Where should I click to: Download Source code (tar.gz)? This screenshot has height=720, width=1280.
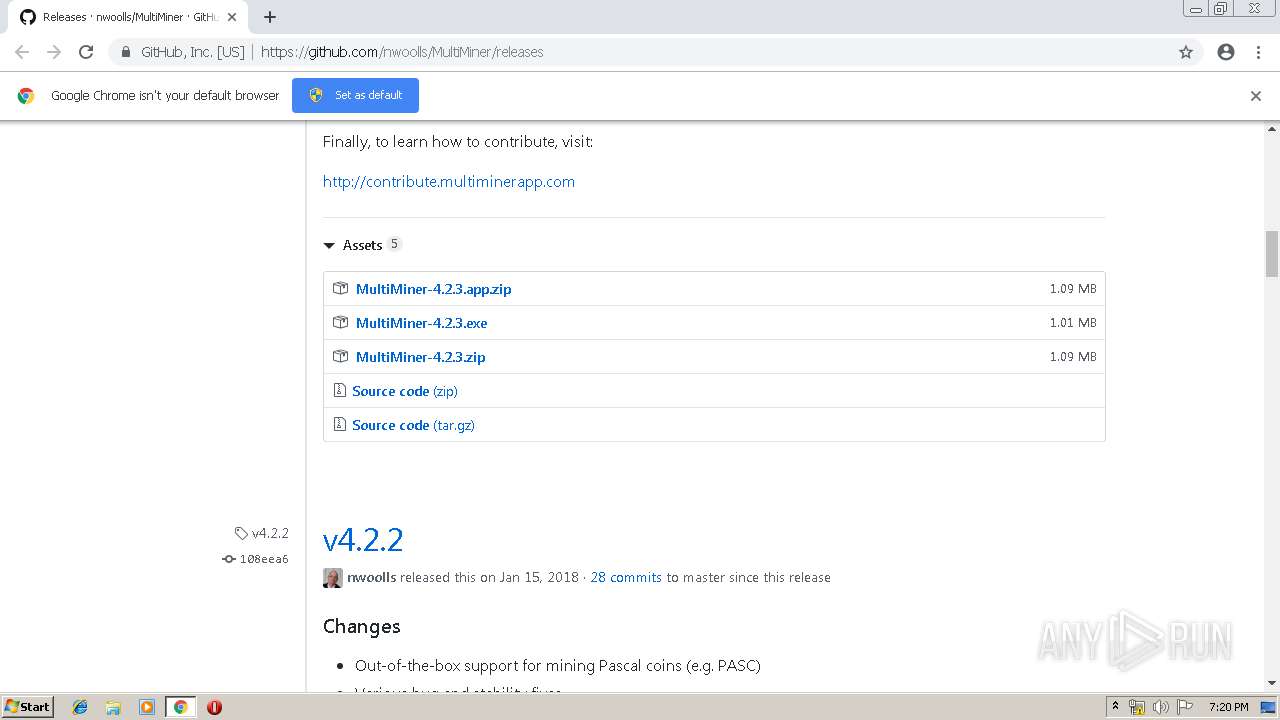click(x=413, y=425)
